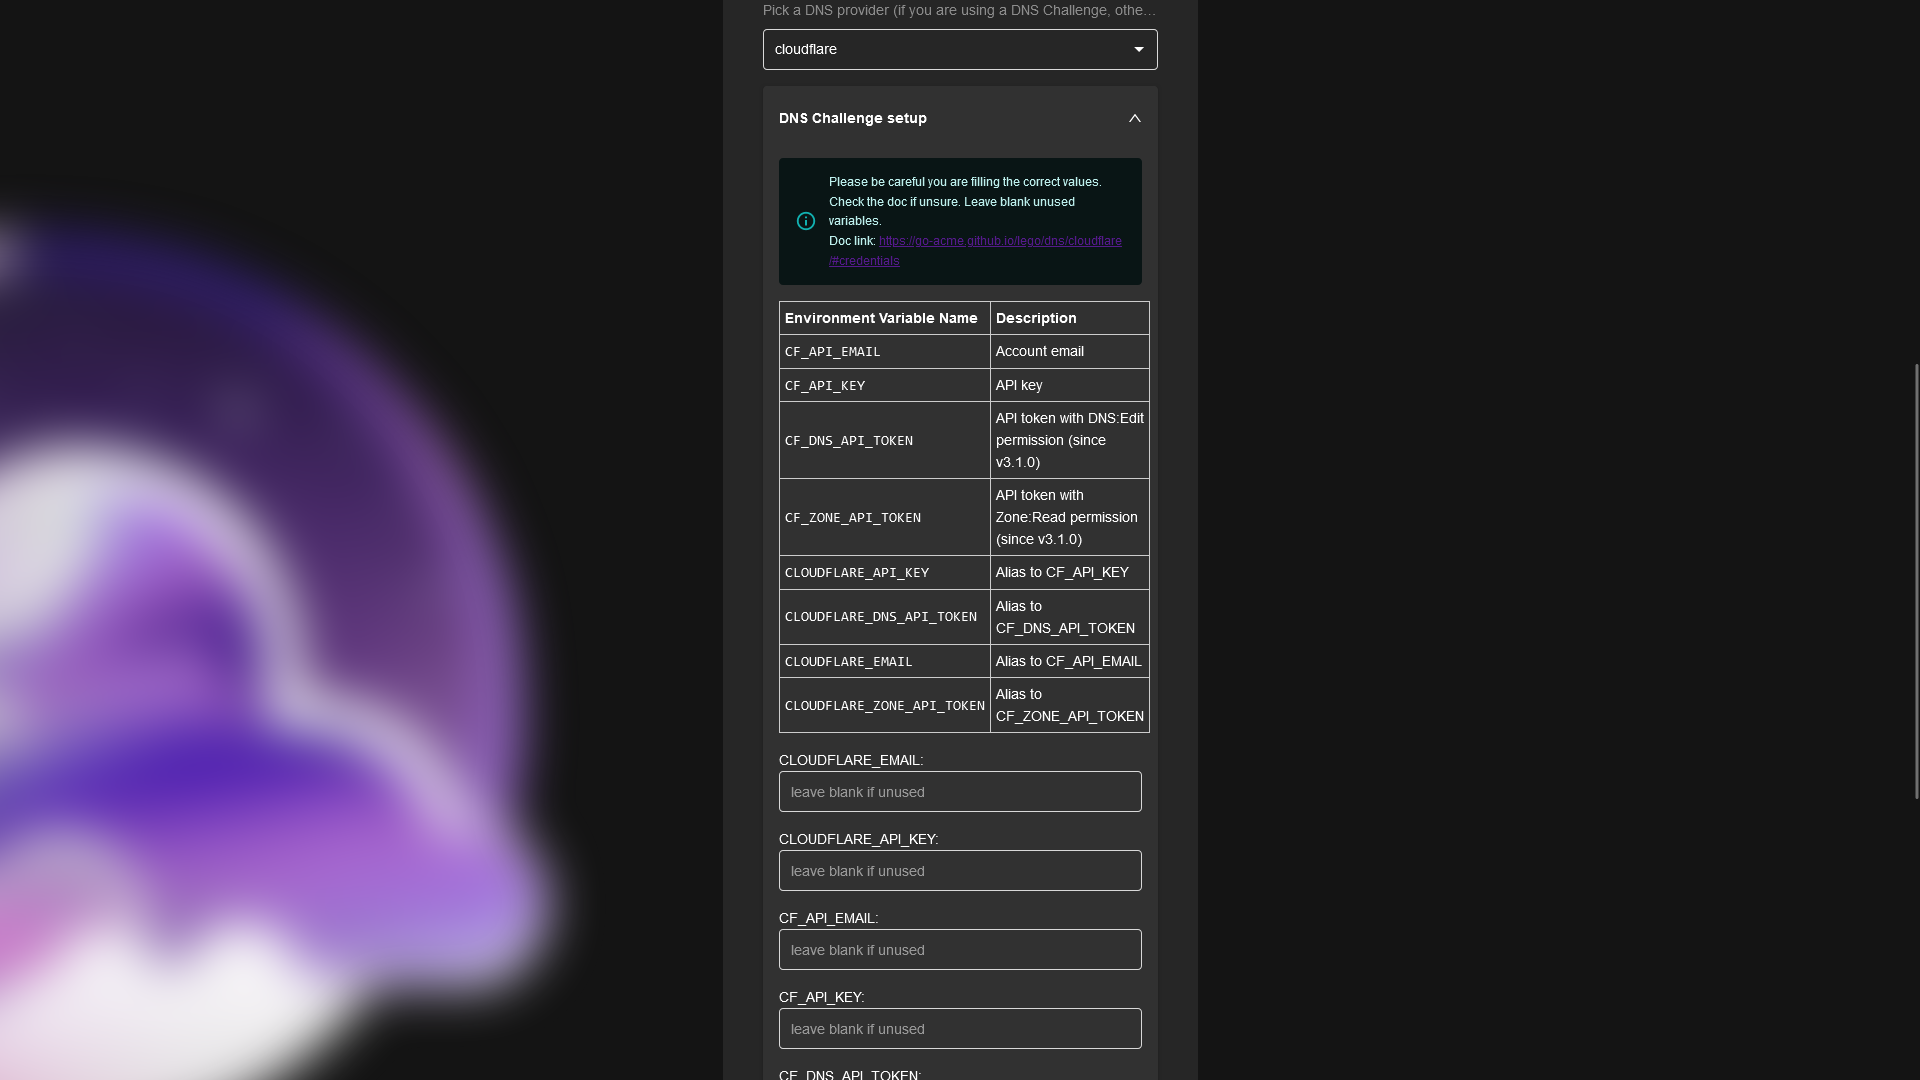
Task: Click the 'API token with DNS:Edit permission' cell
Action: pyautogui.click(x=1070, y=440)
